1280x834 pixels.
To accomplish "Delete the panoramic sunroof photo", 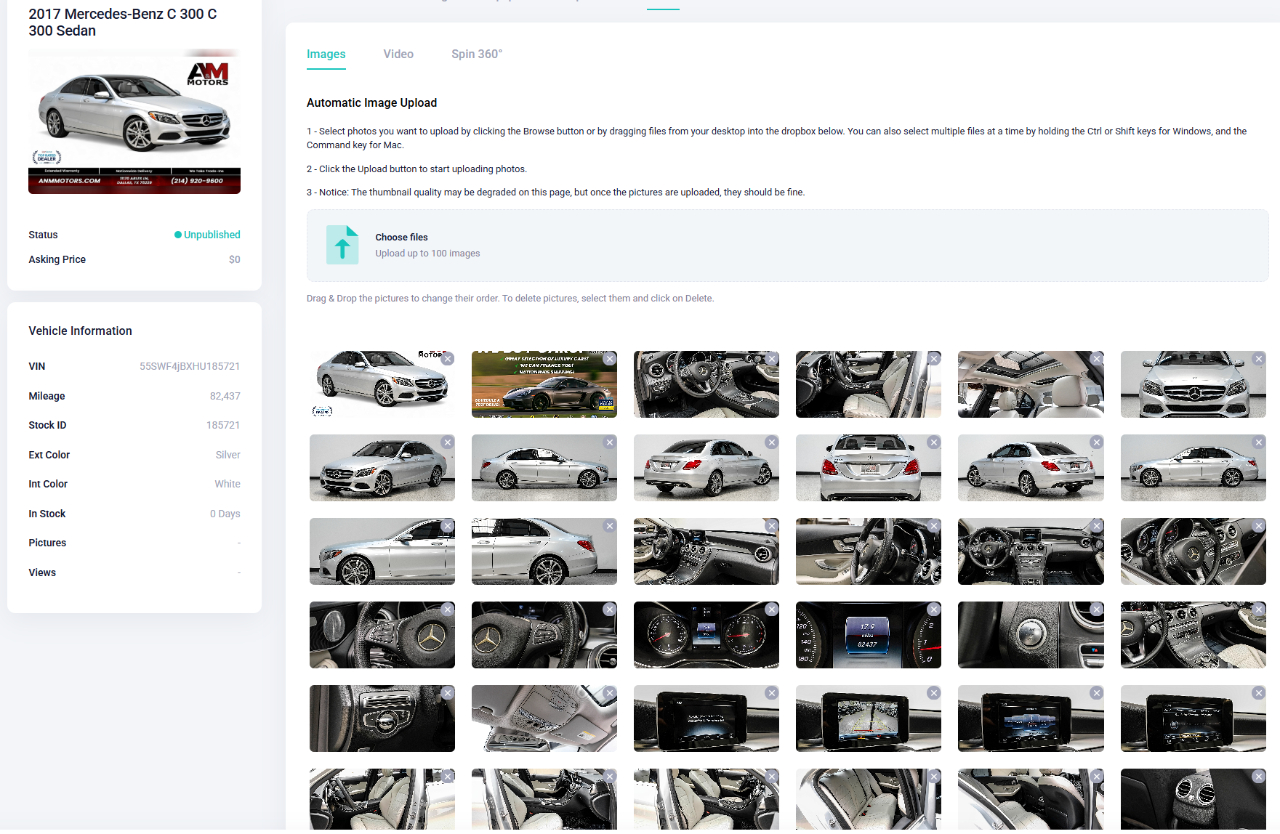I will (1097, 359).
